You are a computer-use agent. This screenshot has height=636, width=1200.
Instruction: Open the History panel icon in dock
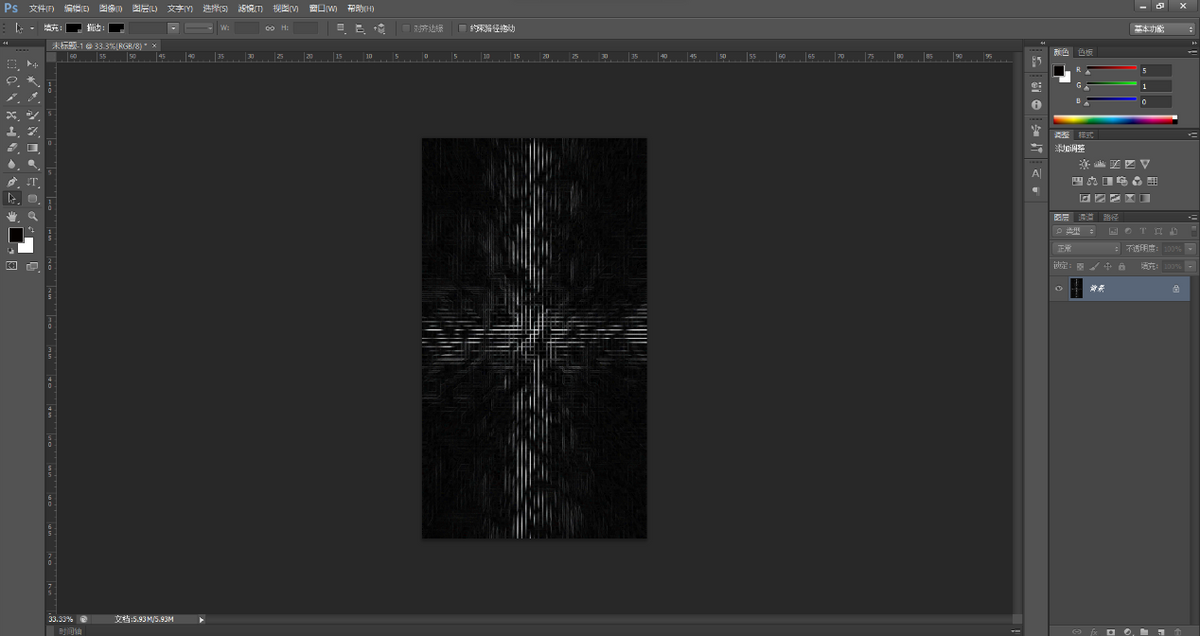coord(1036,63)
